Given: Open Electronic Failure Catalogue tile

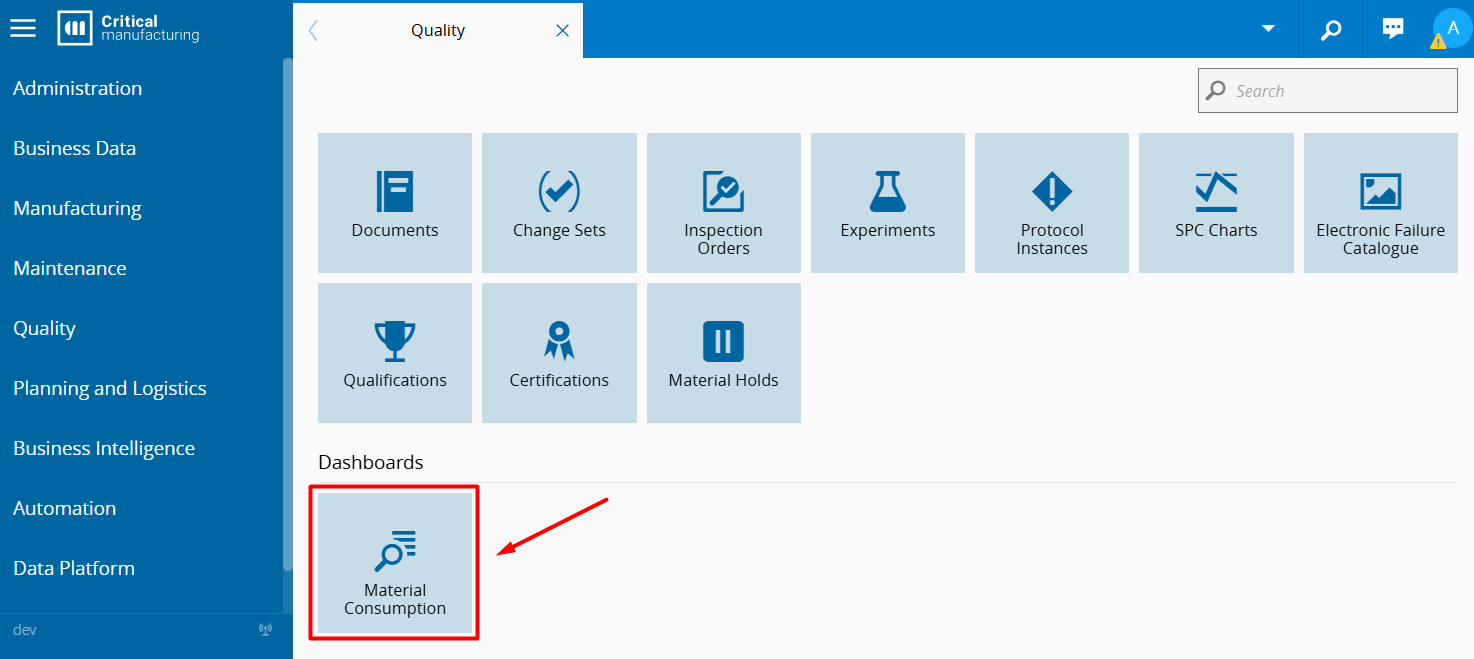Looking at the screenshot, I should tap(1380, 203).
